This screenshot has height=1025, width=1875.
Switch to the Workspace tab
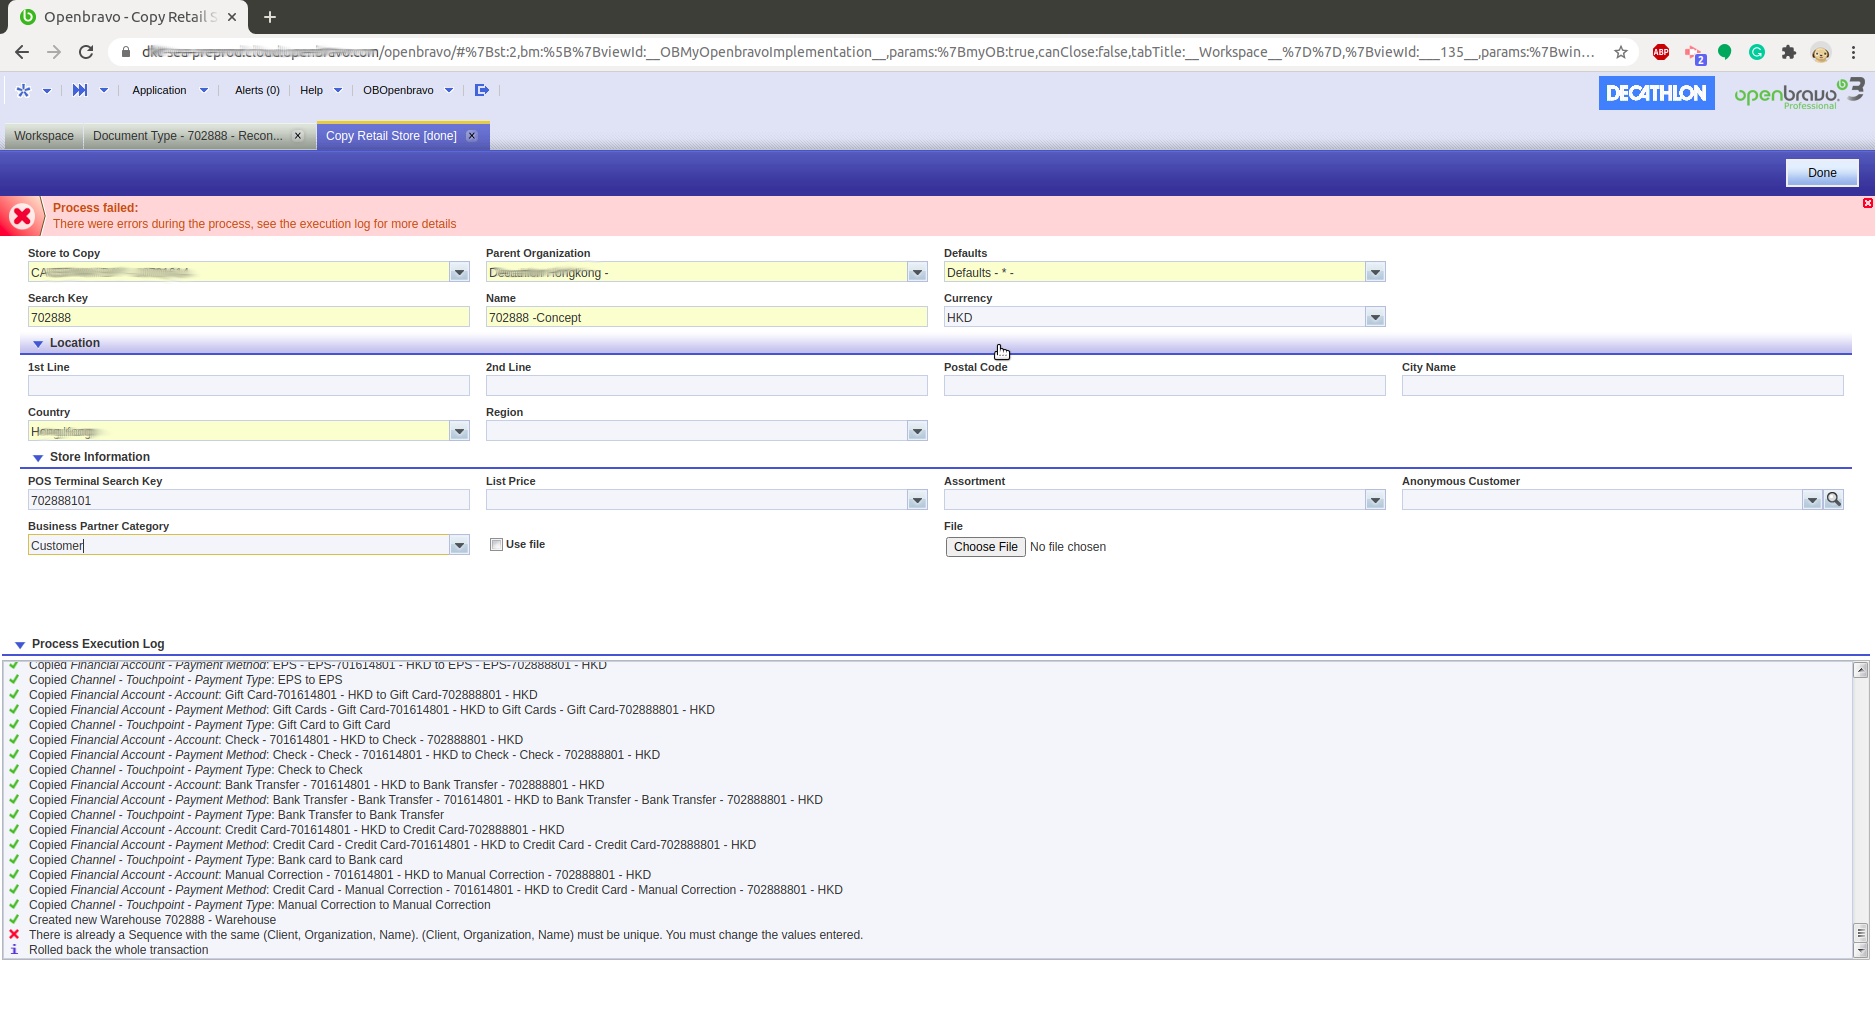point(44,136)
